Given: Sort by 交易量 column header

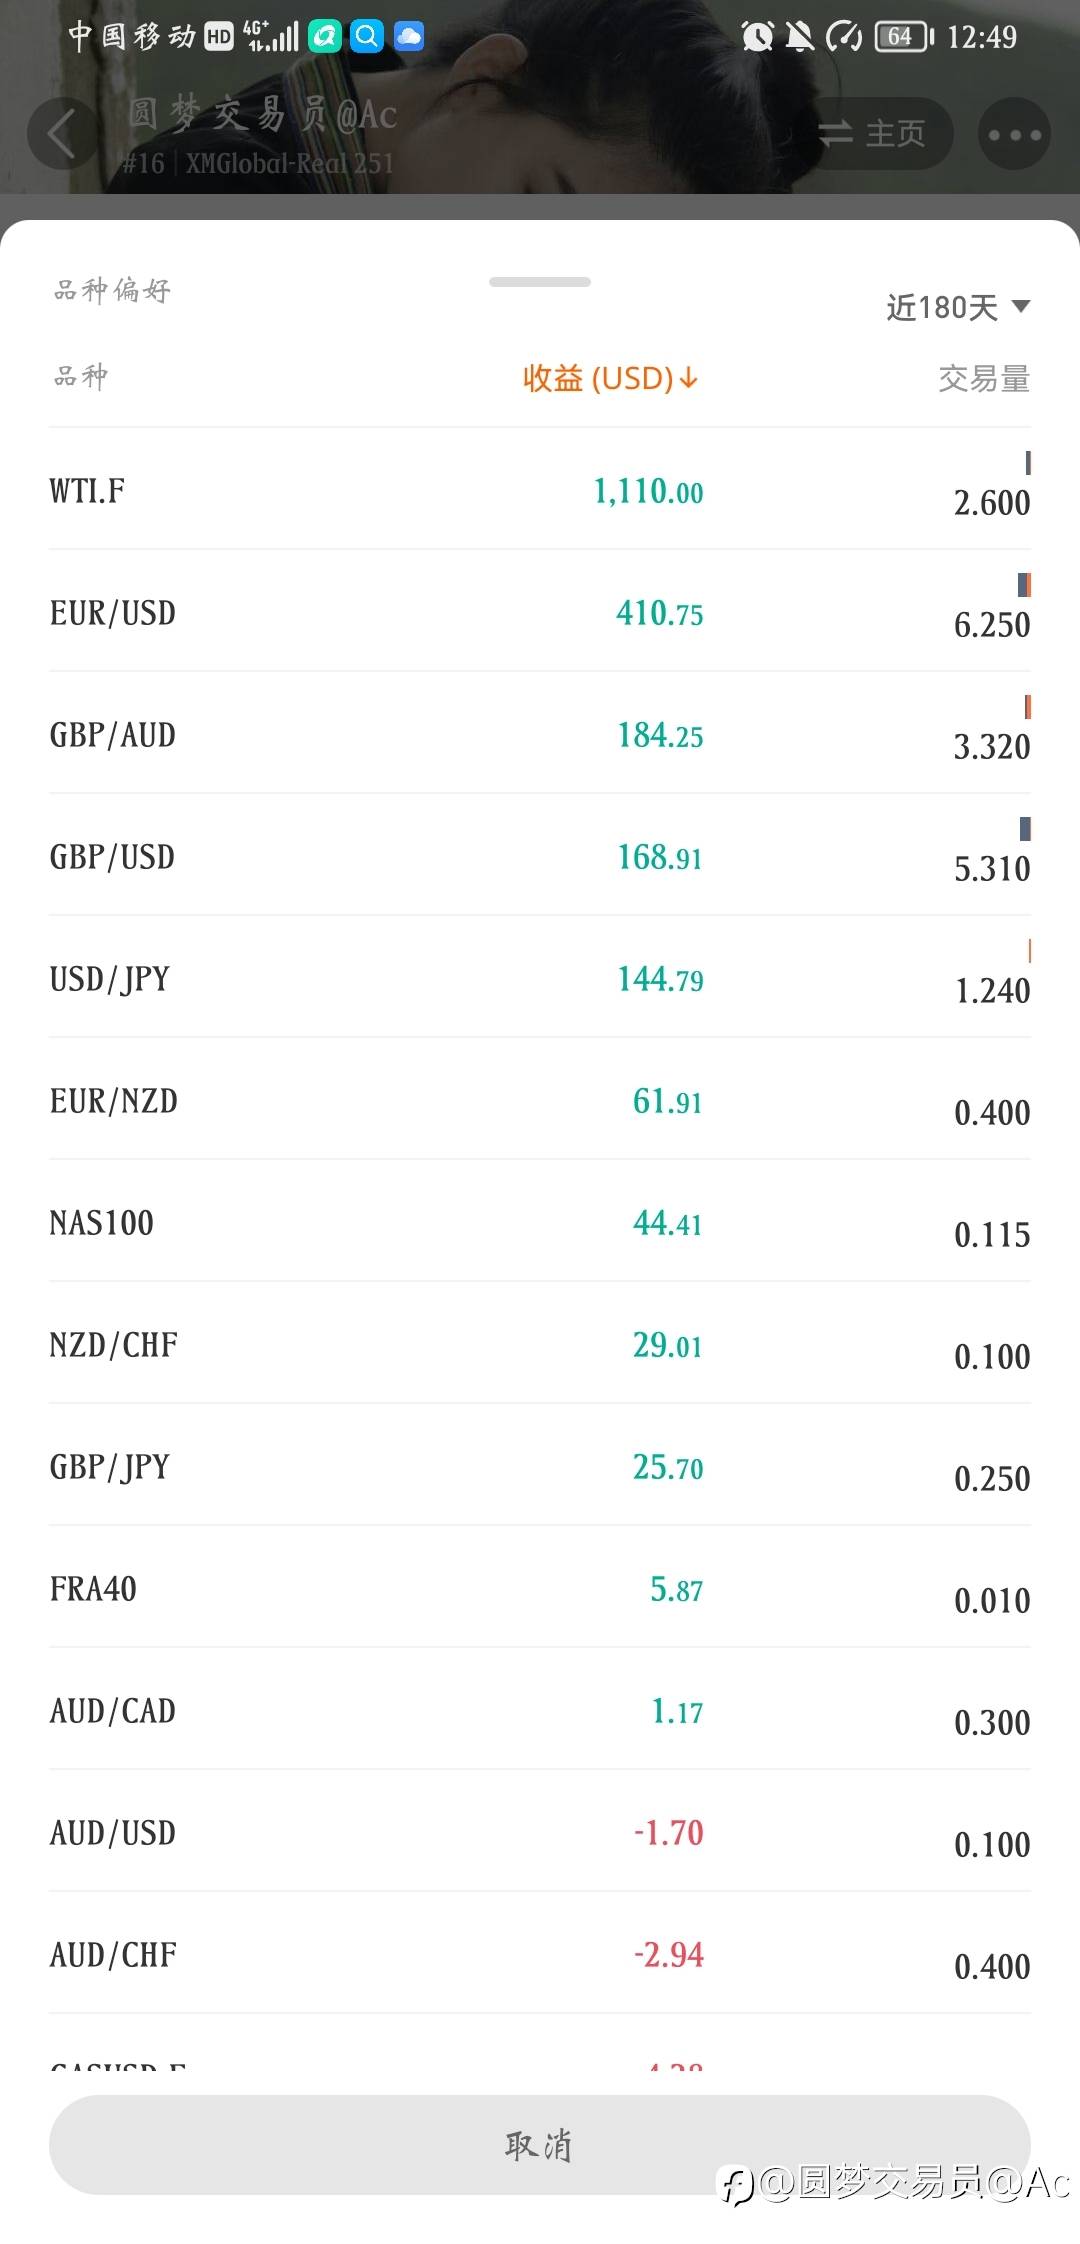Looking at the screenshot, I should (x=983, y=378).
